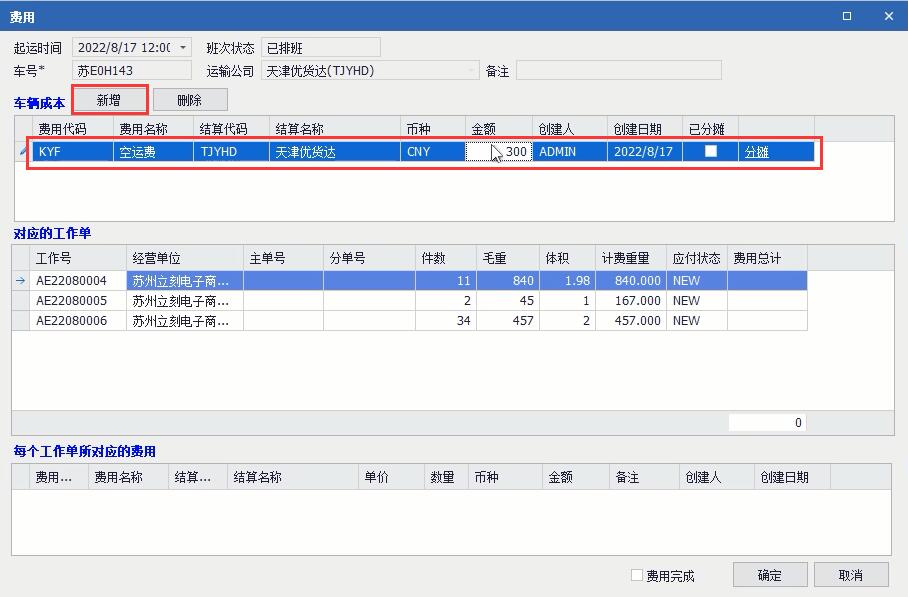Click into the 备注 text field

pyautogui.click(x=617, y=71)
